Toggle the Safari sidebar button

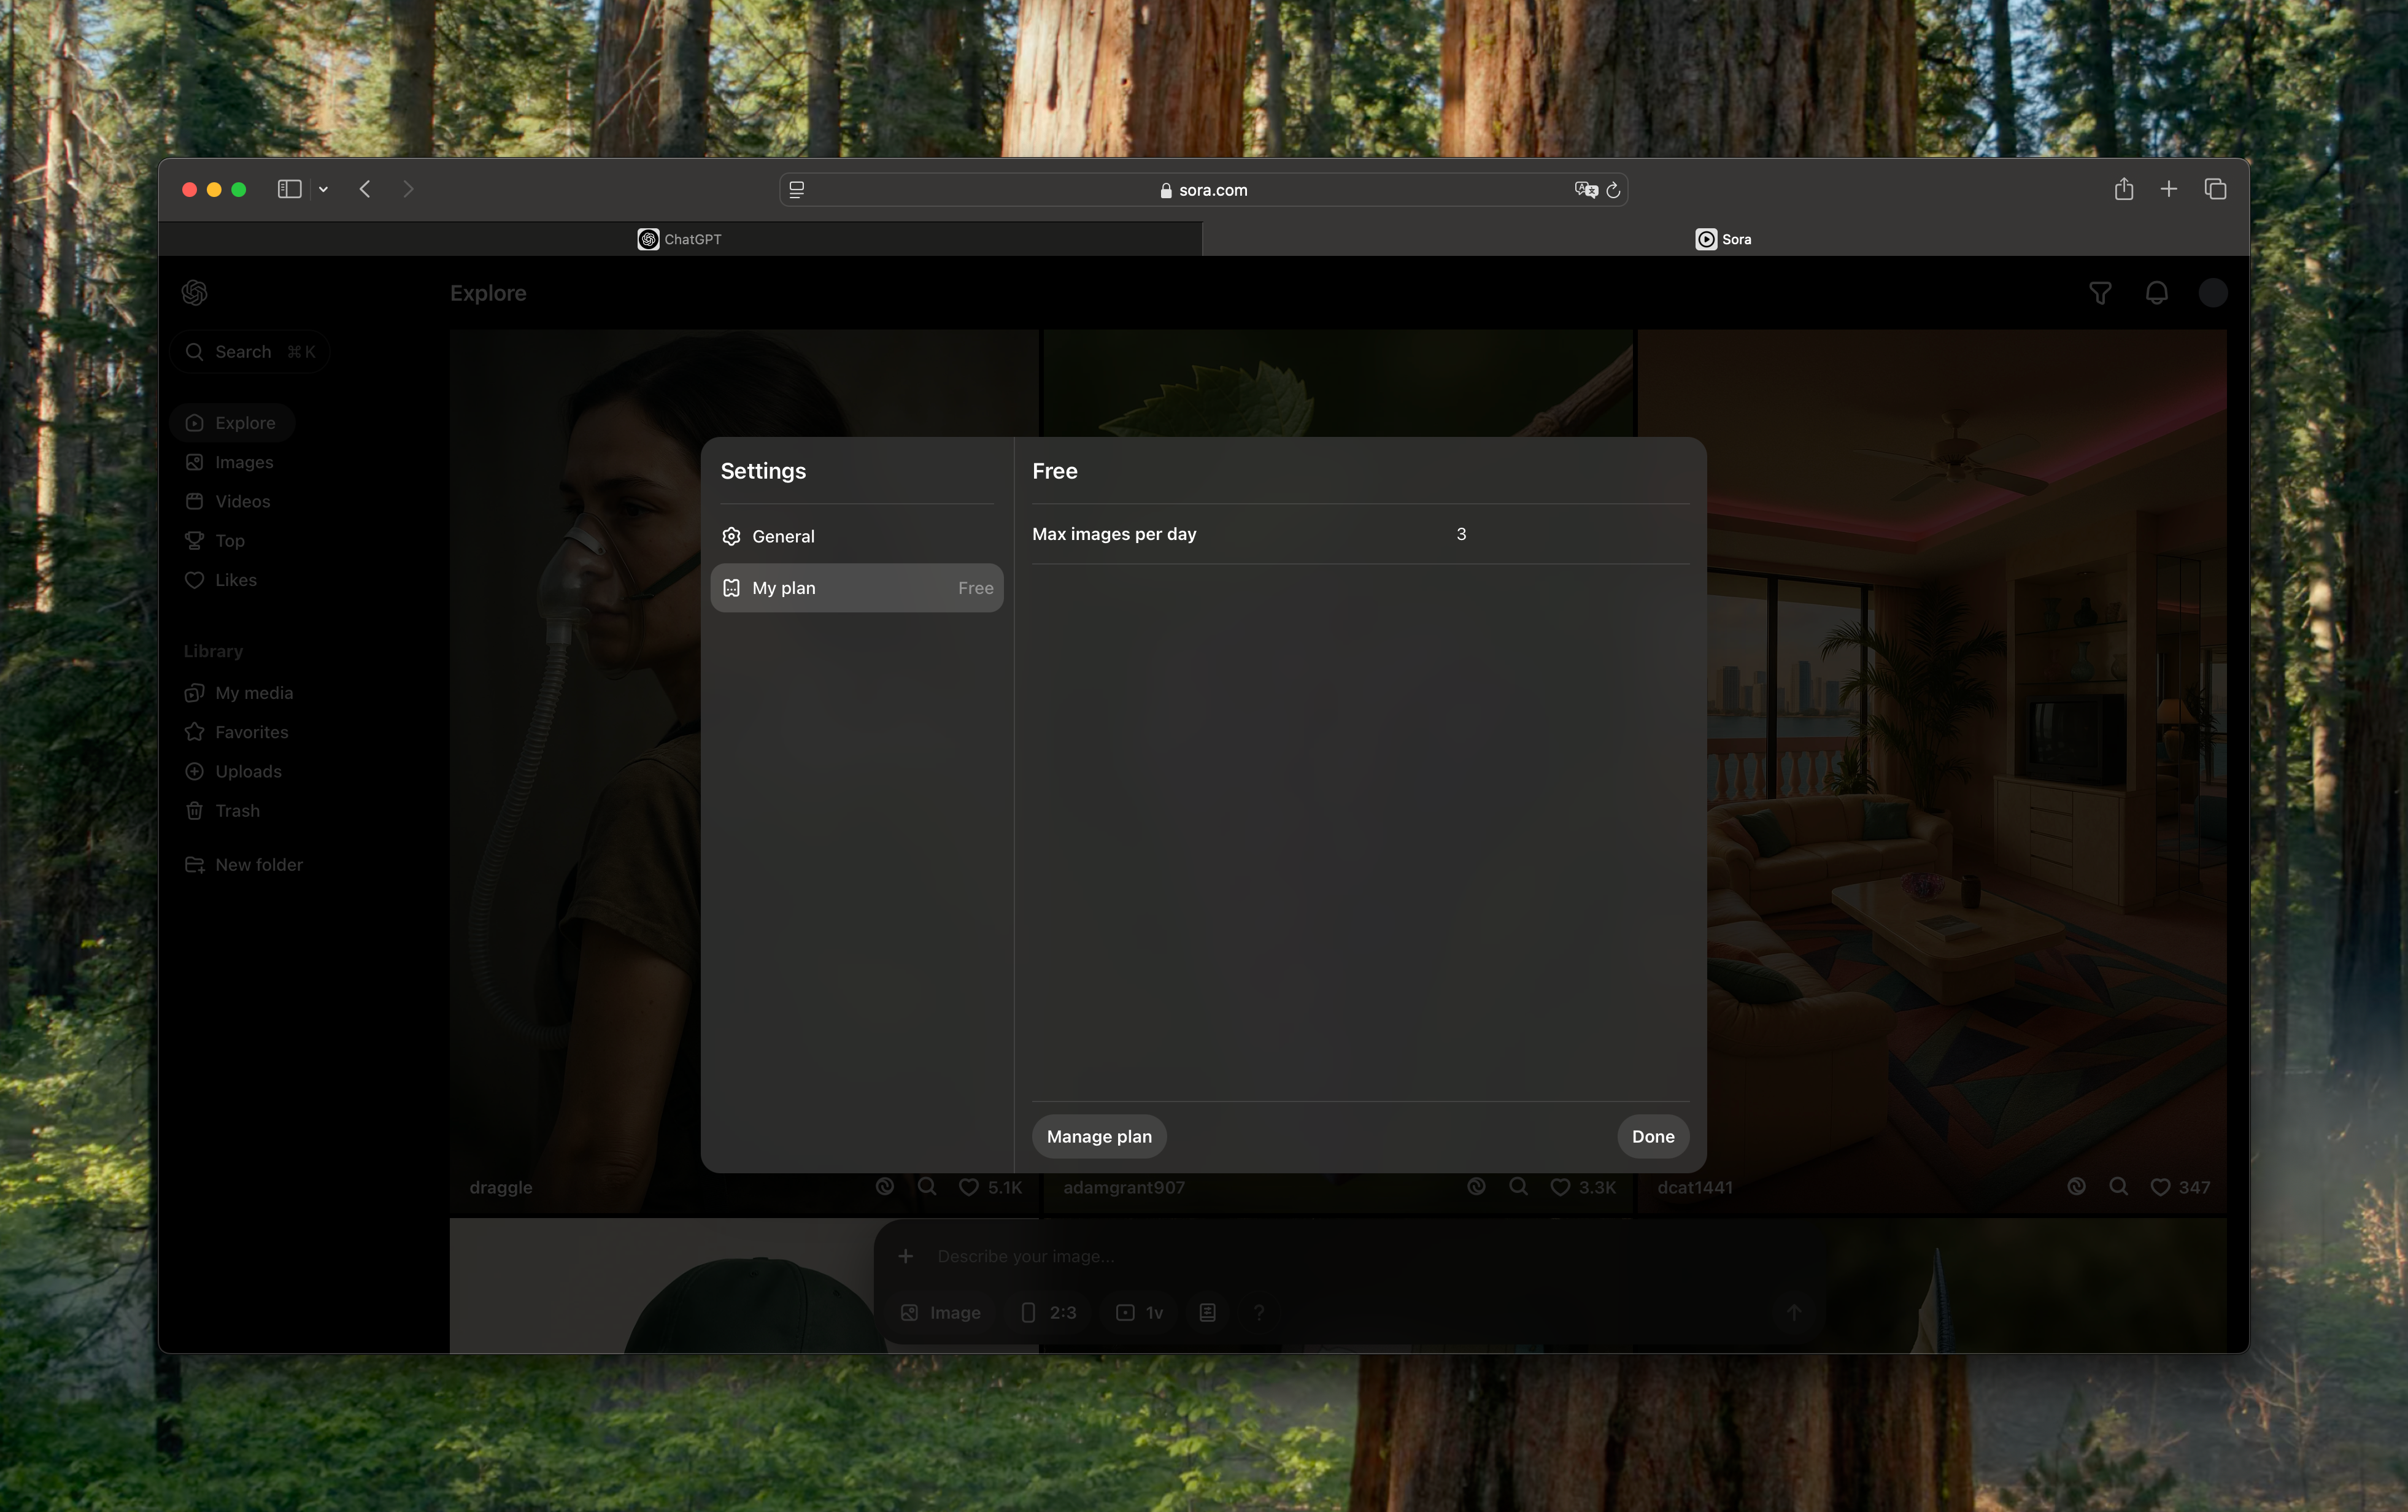click(x=289, y=189)
